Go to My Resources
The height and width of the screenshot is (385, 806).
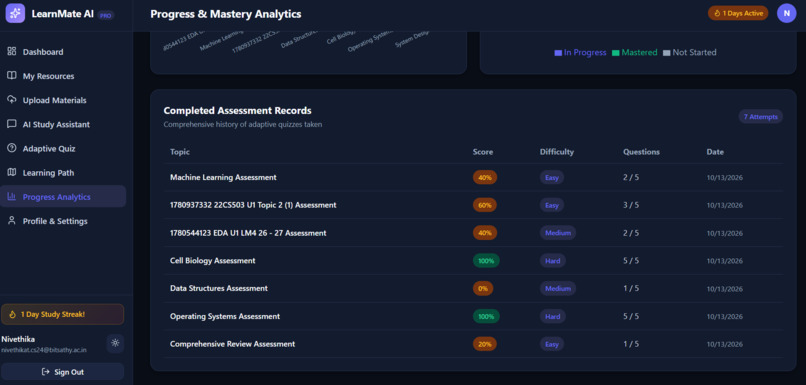coord(63,76)
